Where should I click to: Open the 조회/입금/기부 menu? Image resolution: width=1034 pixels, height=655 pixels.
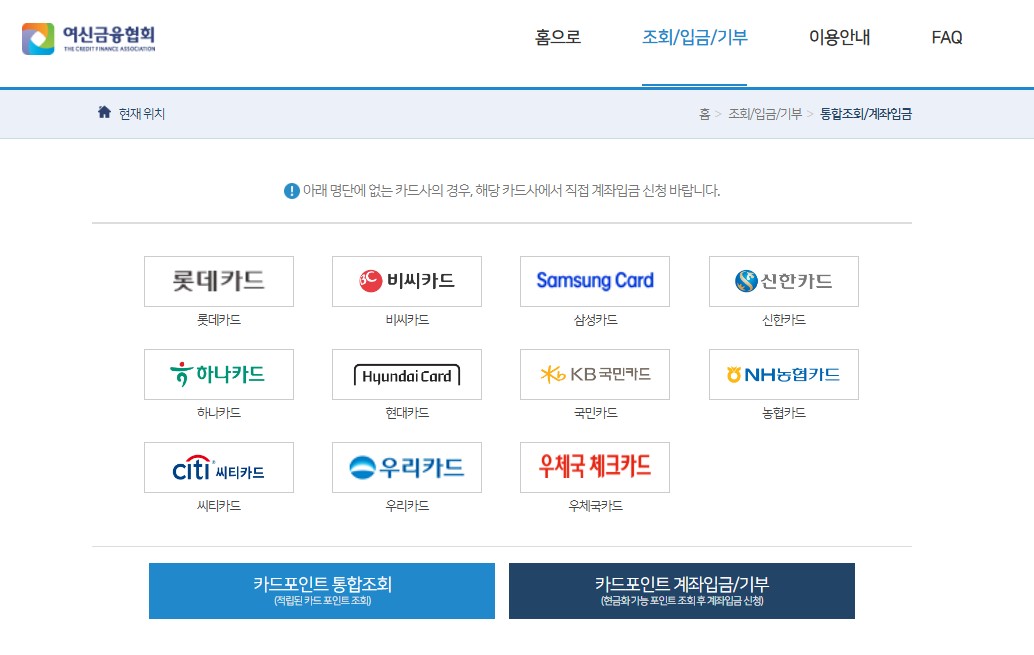coord(694,37)
